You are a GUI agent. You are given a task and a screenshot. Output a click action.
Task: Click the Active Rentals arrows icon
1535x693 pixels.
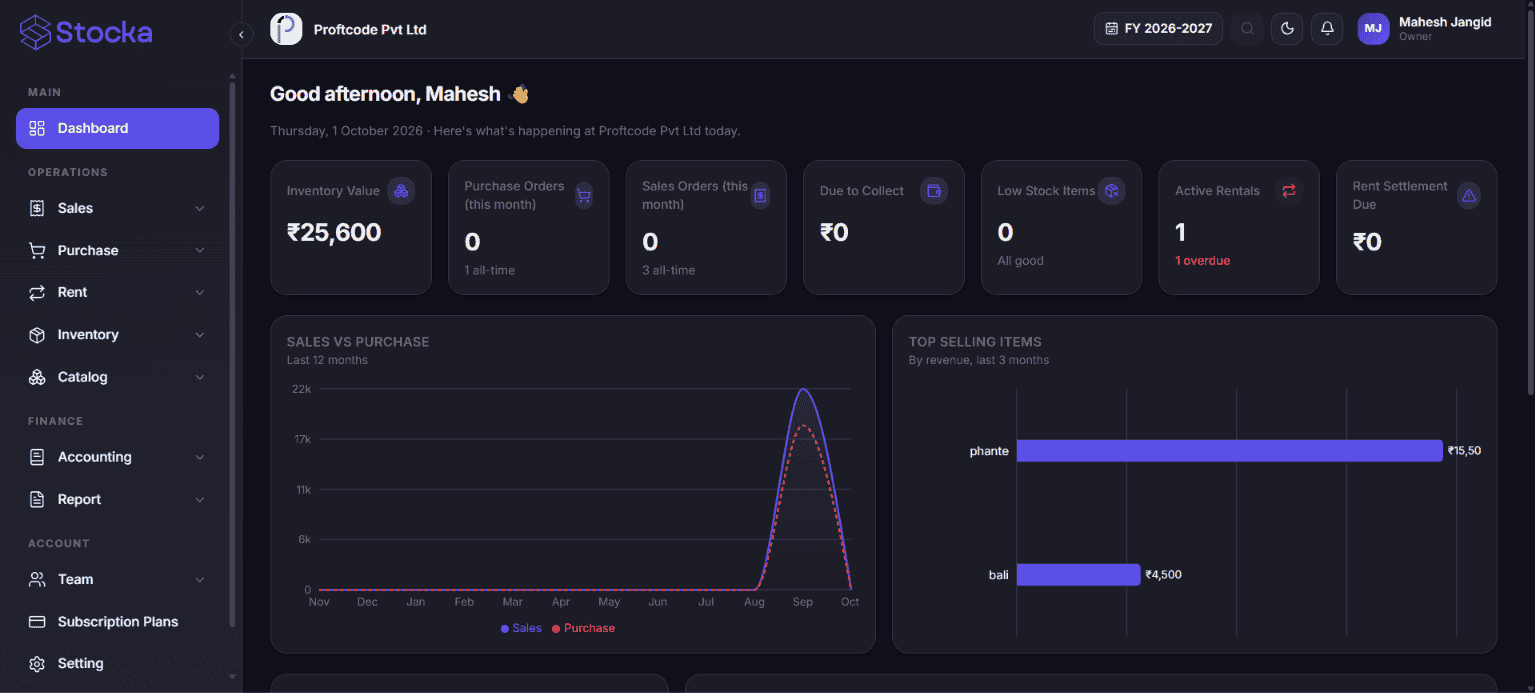point(1289,191)
